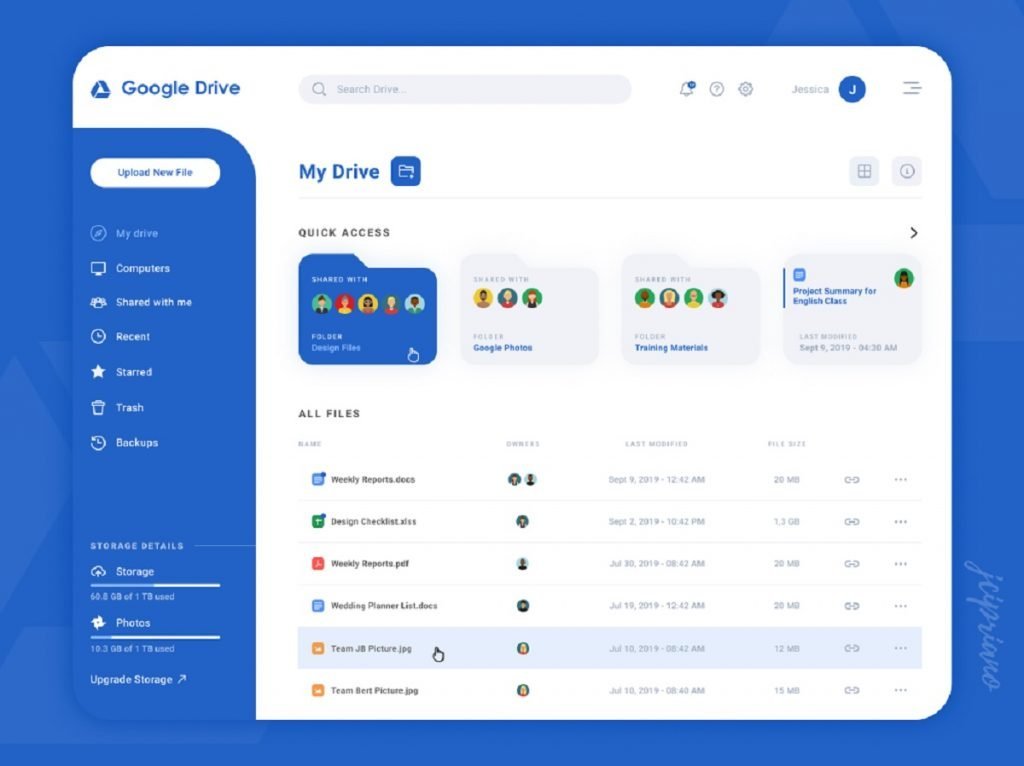This screenshot has height=766, width=1024.
Task: Focus the Search Drive input field
Action: [465, 89]
